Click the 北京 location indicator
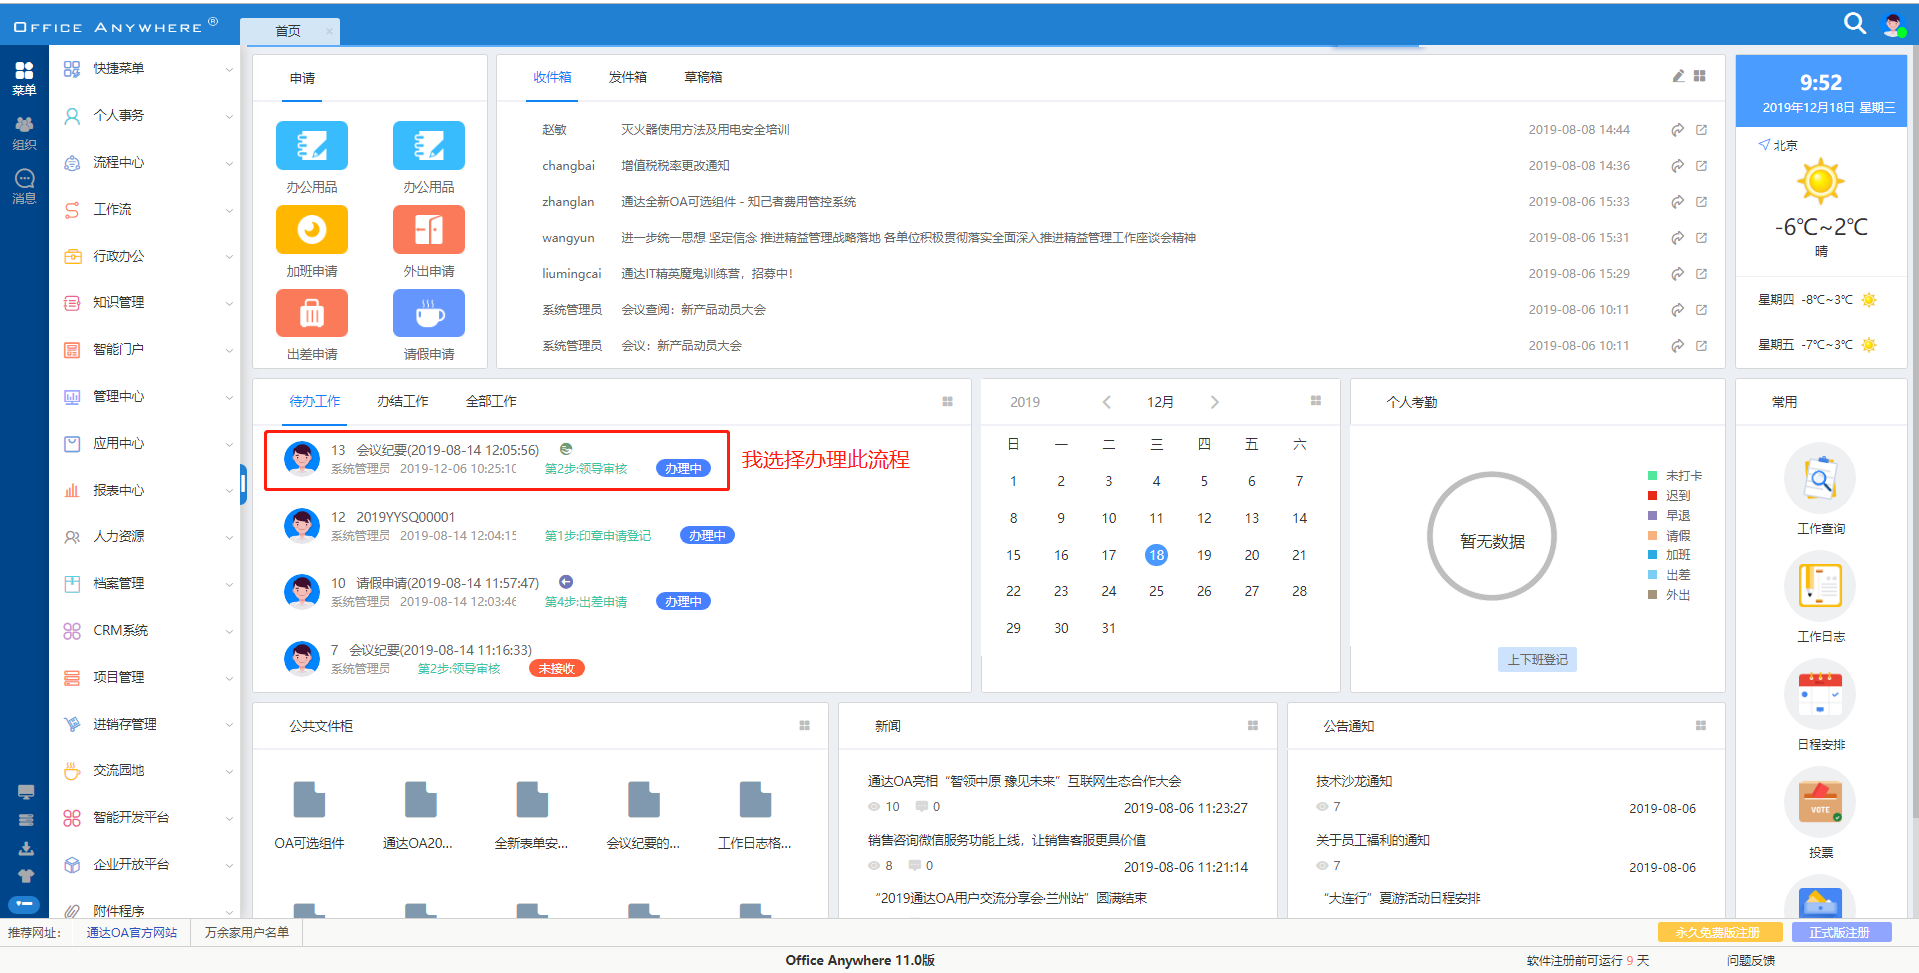This screenshot has width=1919, height=973. [x=1778, y=145]
